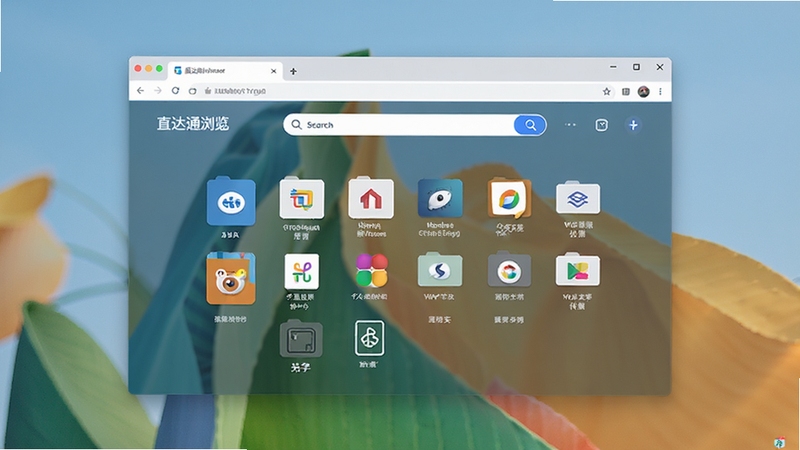Viewport: 800px width, 450px height.
Task: Click the browser address bar
Action: (400, 91)
